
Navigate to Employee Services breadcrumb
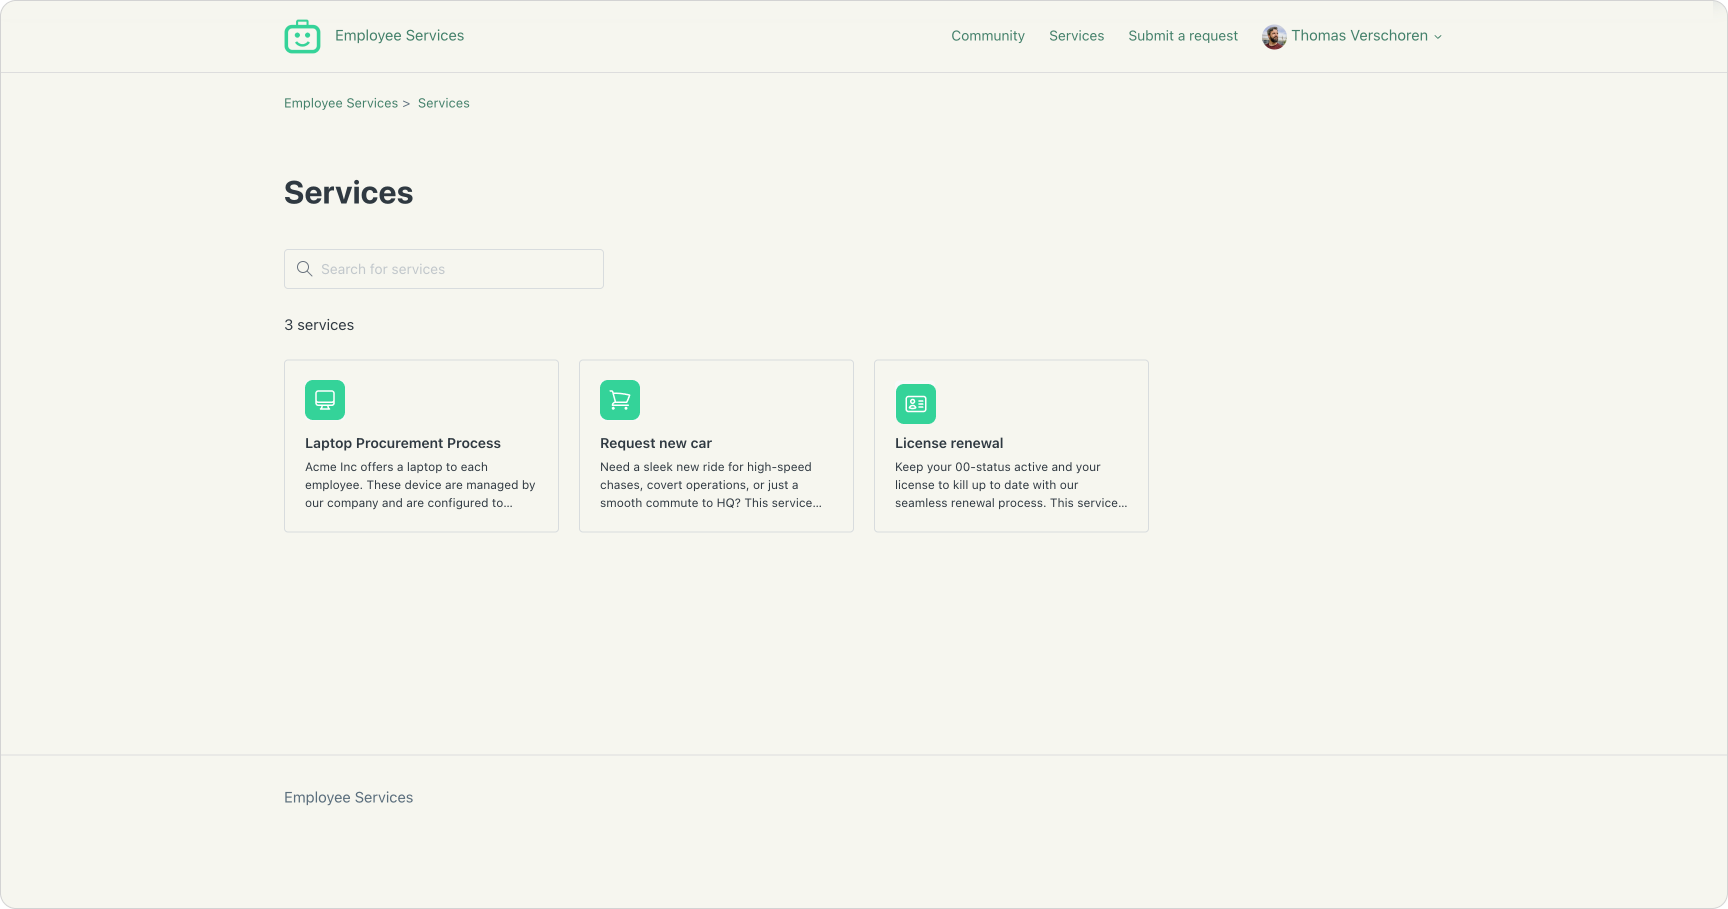[341, 103]
